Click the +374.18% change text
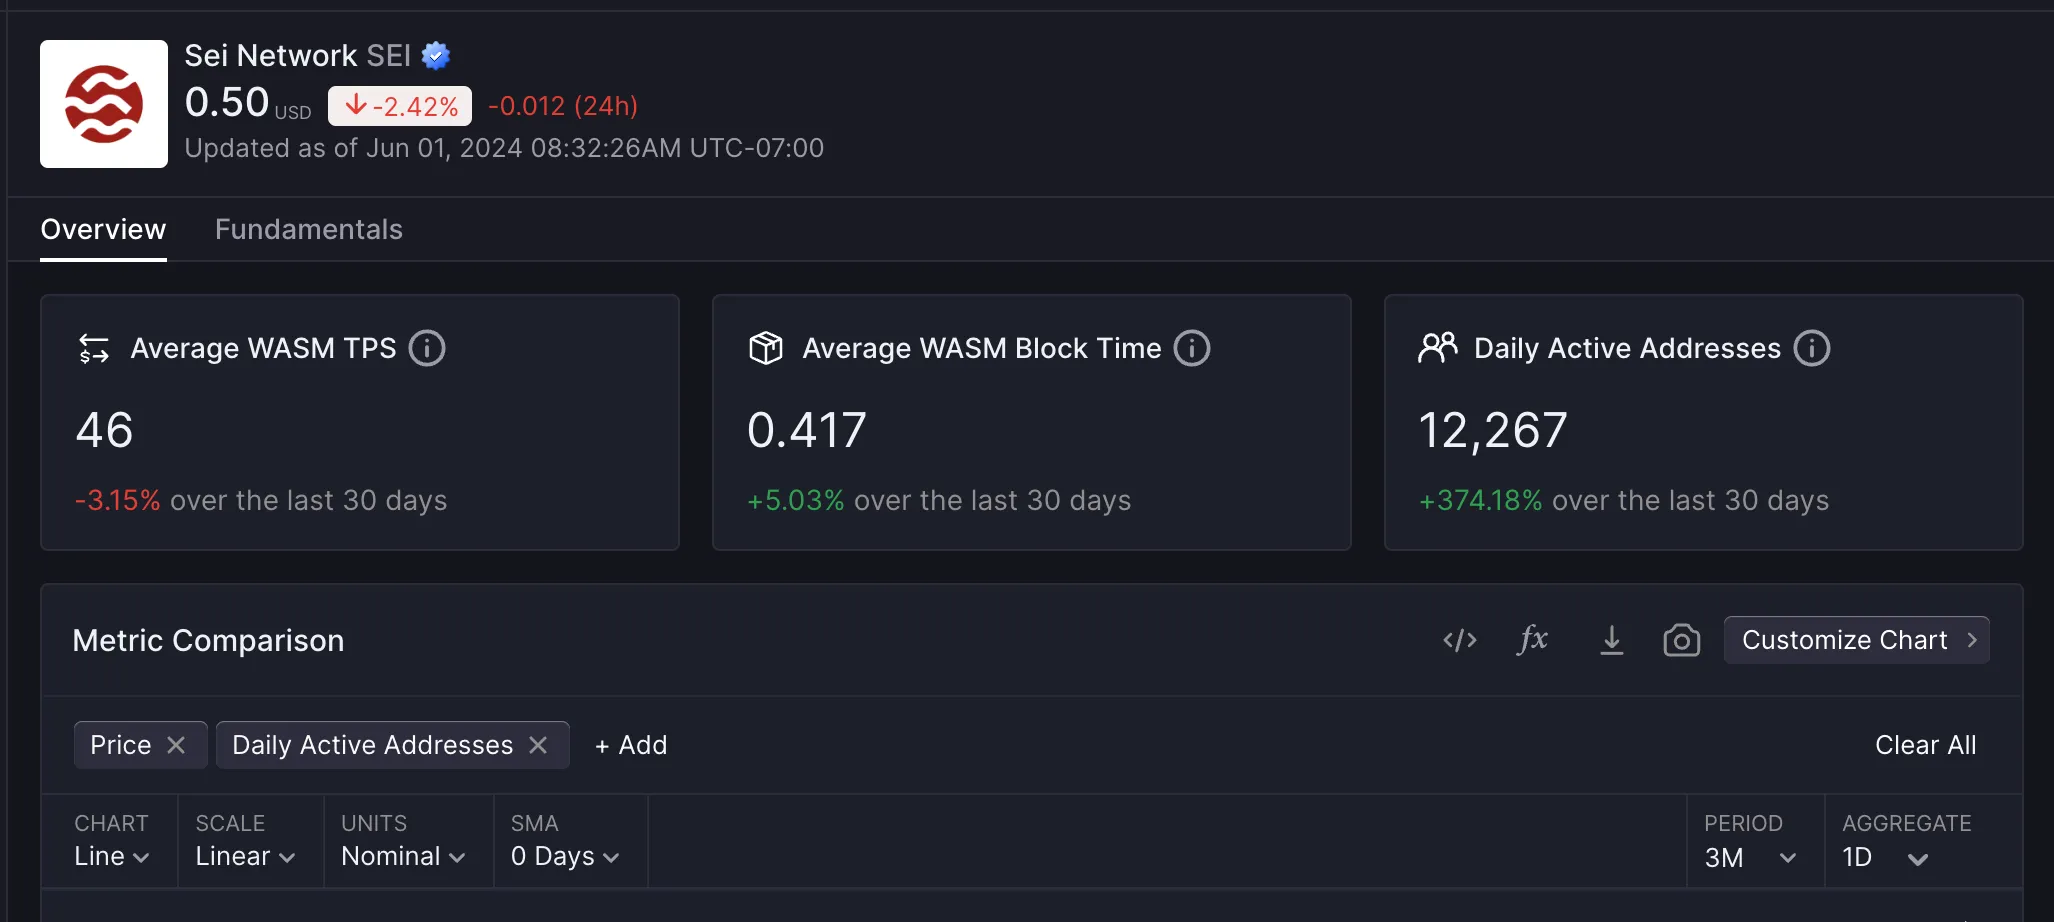 [1481, 500]
